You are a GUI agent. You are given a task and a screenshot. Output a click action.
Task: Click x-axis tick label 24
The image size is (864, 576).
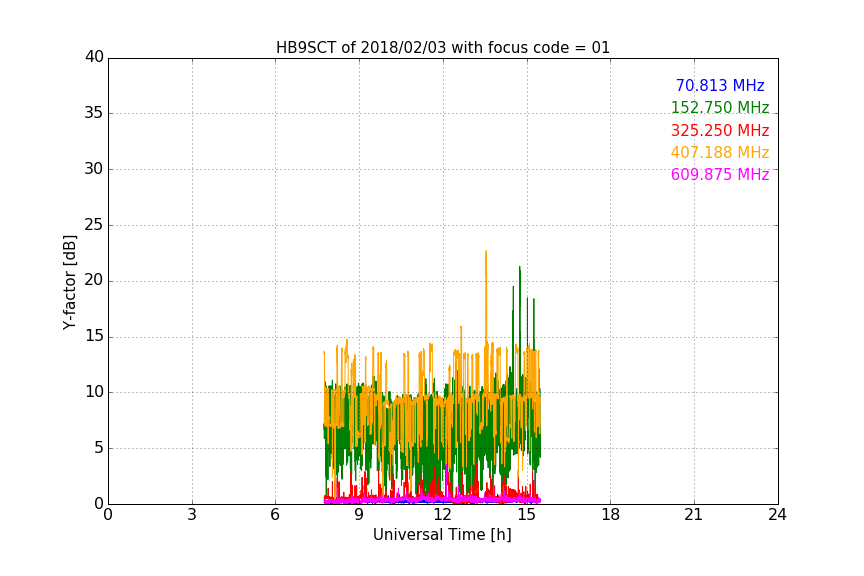(x=777, y=515)
